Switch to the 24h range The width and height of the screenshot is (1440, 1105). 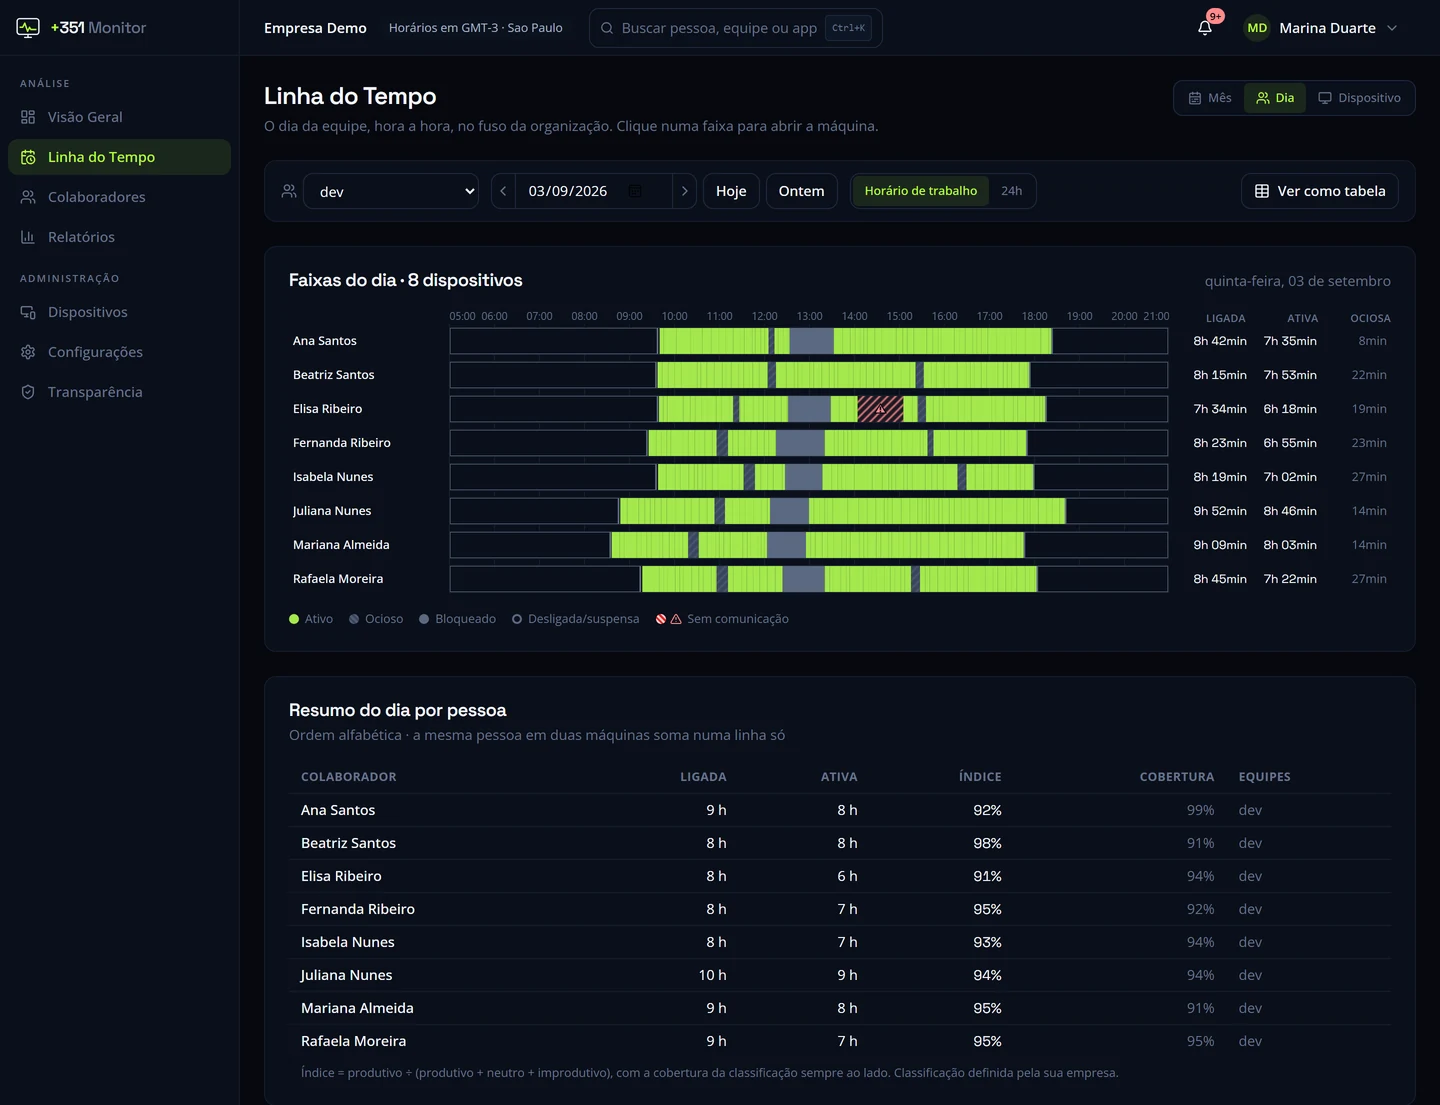[1012, 191]
